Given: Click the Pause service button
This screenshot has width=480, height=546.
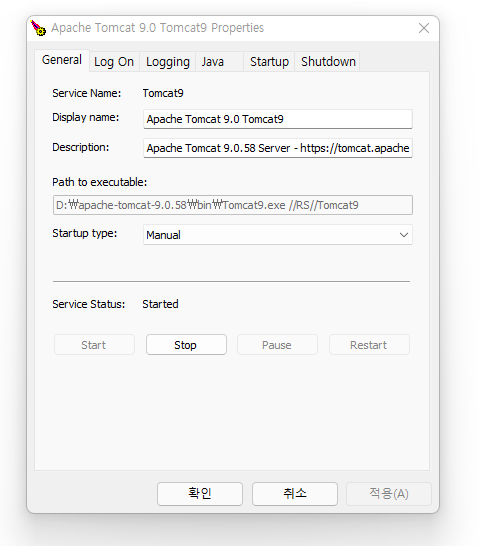Looking at the screenshot, I should pos(277,345).
